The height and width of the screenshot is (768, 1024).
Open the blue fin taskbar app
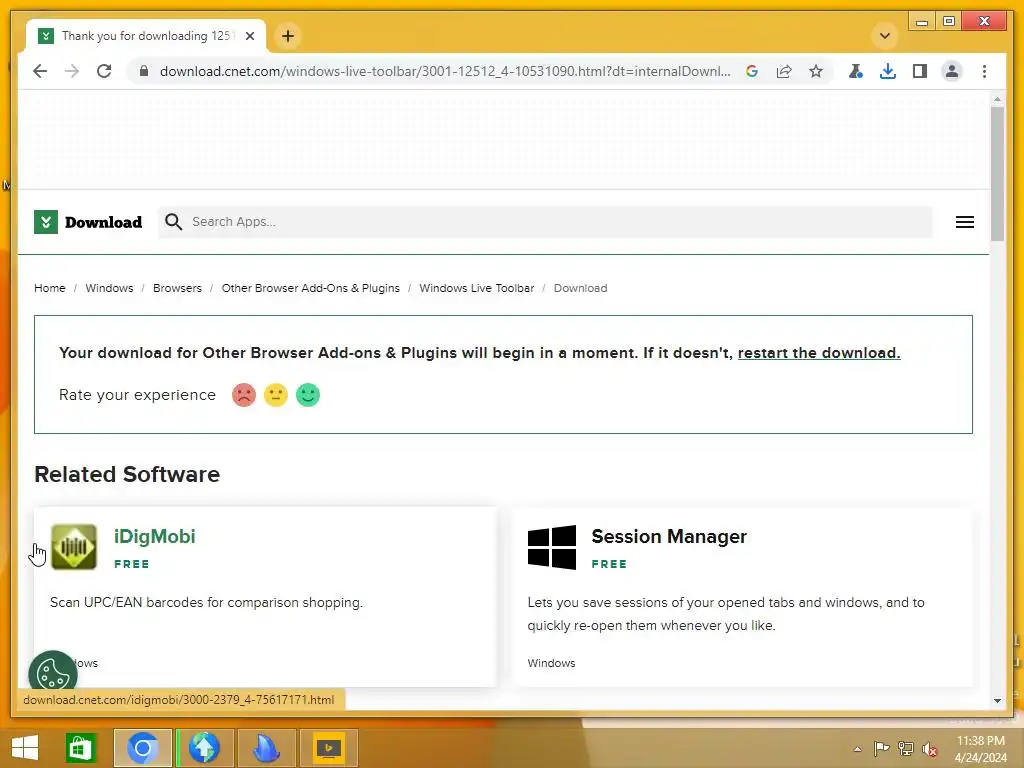(x=266, y=748)
